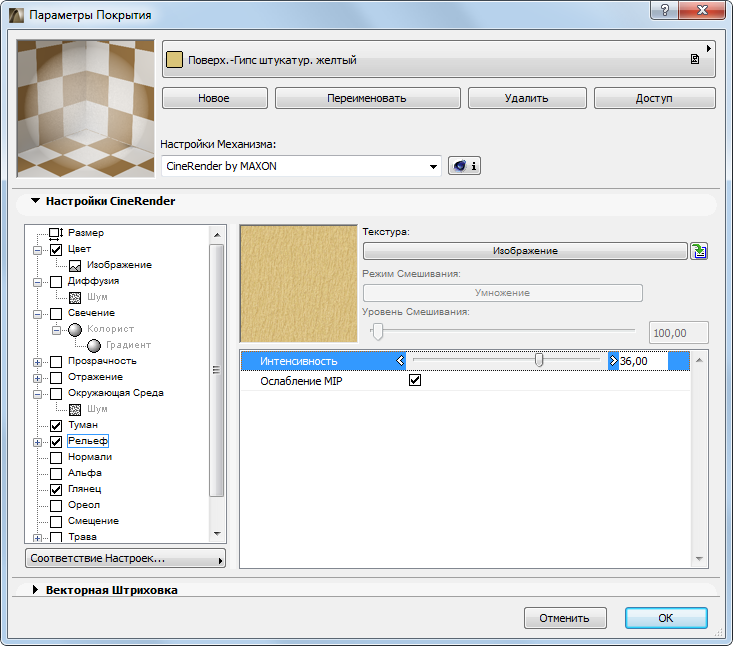733x646 pixels.
Task: Enable the Ореол checkbox
Action: point(56,506)
